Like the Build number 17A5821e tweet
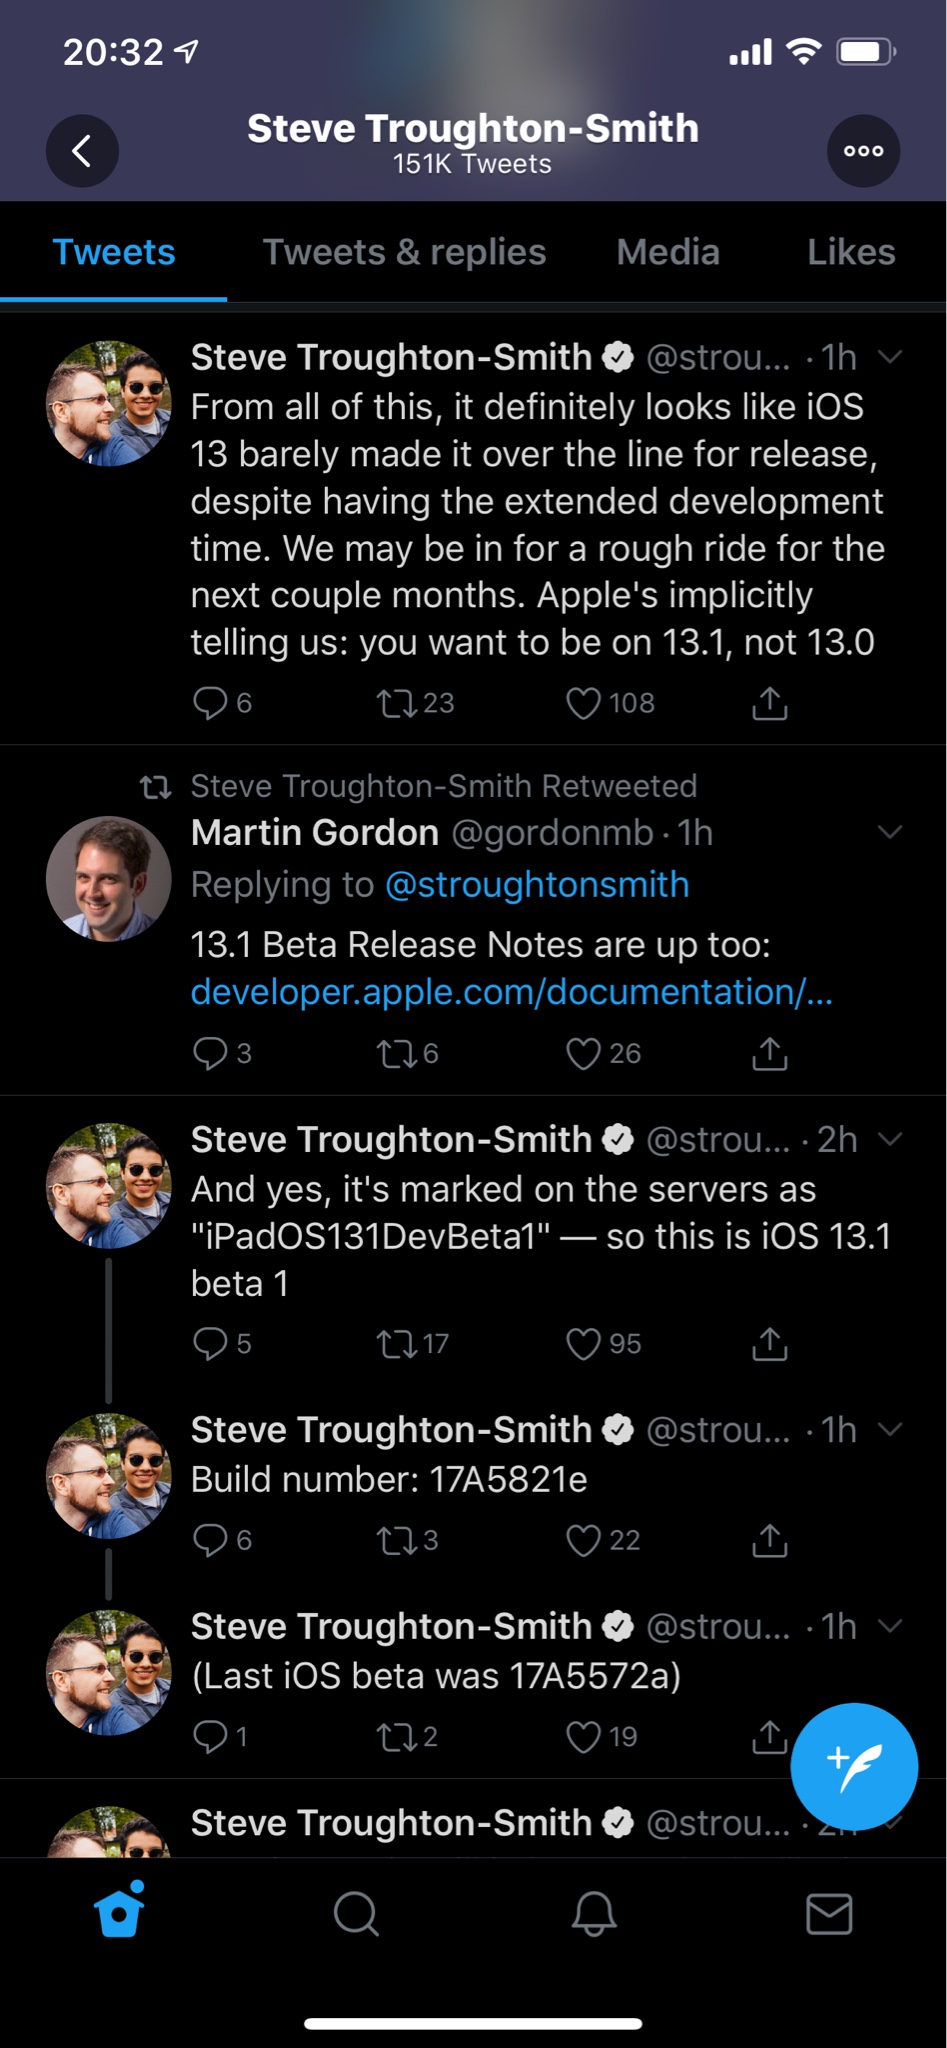The height and width of the screenshot is (2048, 947). pyautogui.click(x=584, y=1540)
